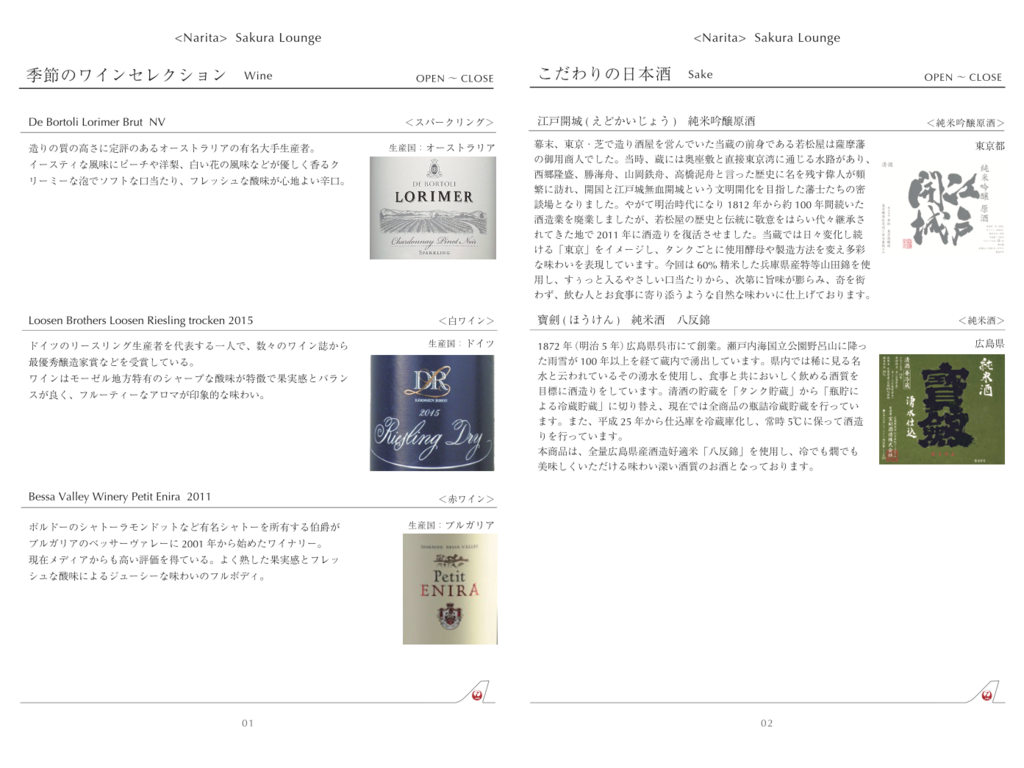Click the Lorimer sparkling wine description paragraph
The image size is (1024, 768).
point(187,165)
